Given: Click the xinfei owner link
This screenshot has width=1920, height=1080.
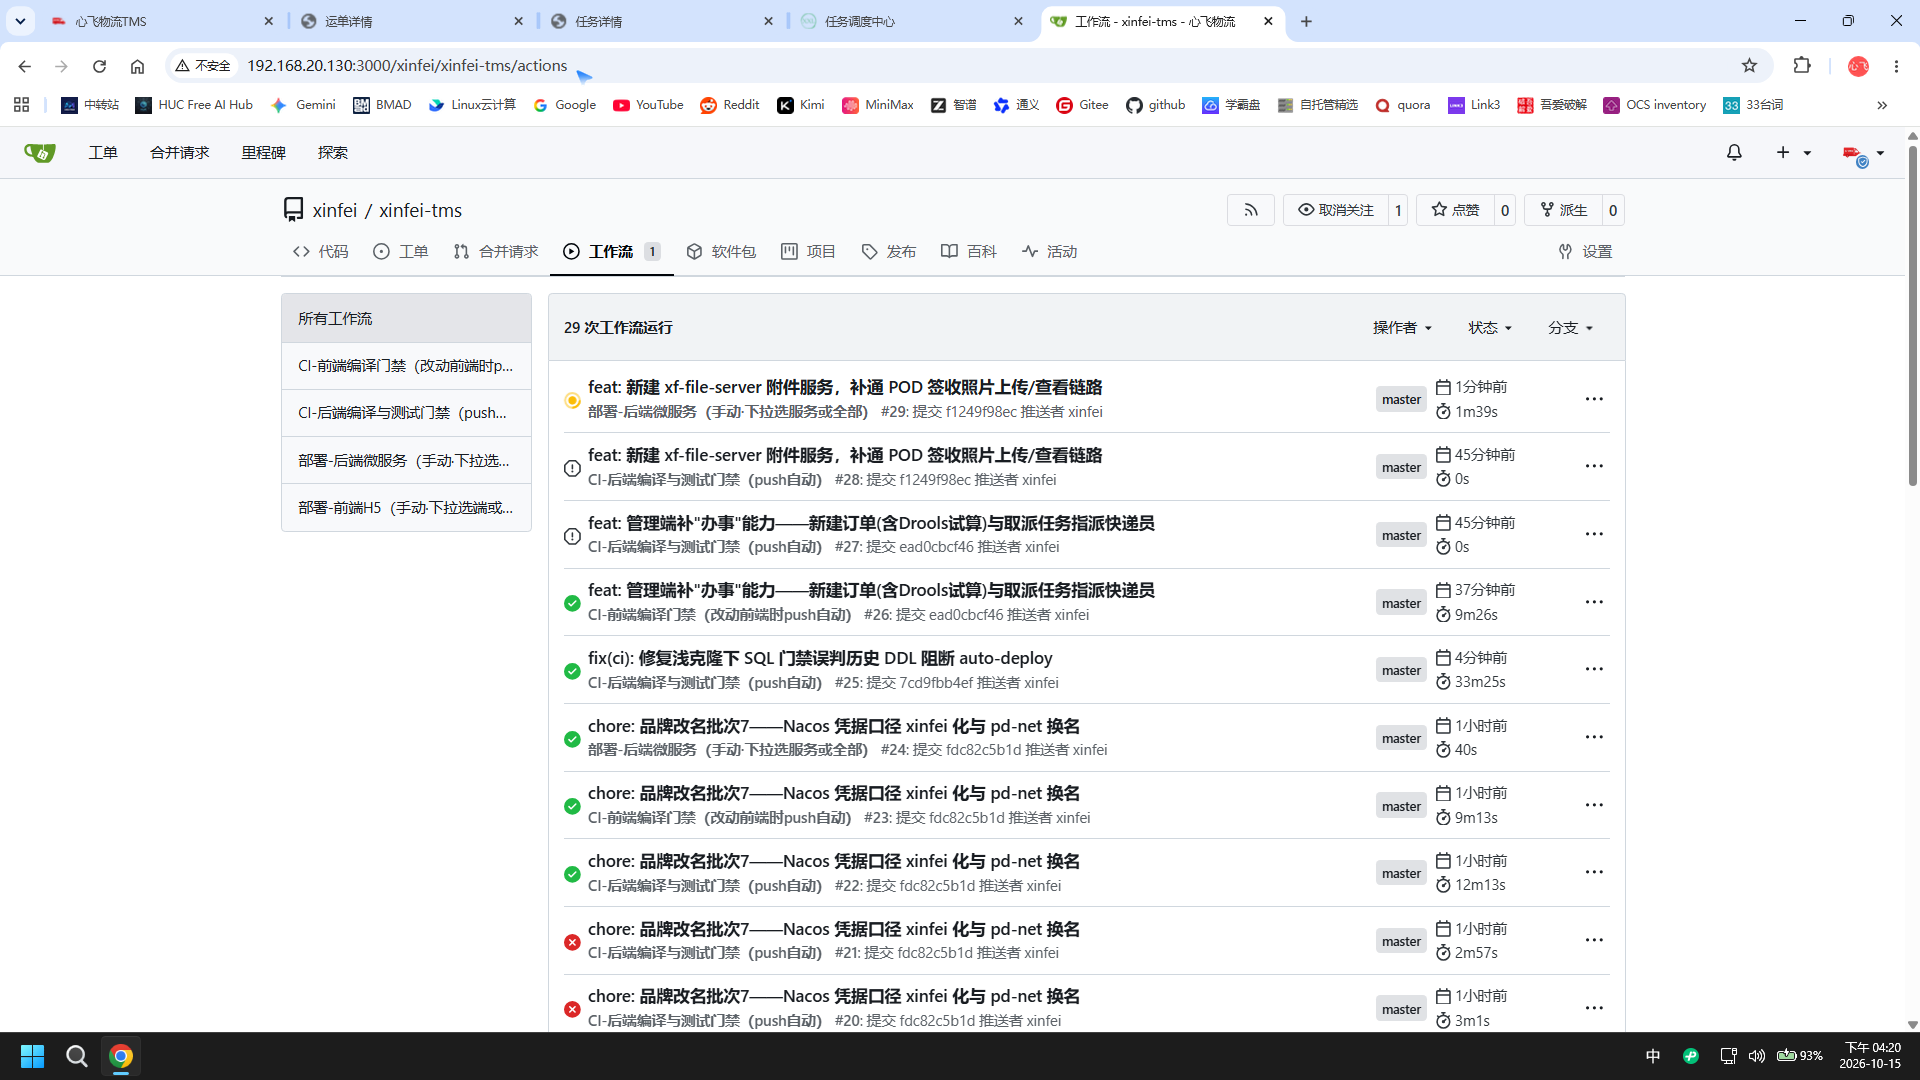Looking at the screenshot, I should (334, 210).
